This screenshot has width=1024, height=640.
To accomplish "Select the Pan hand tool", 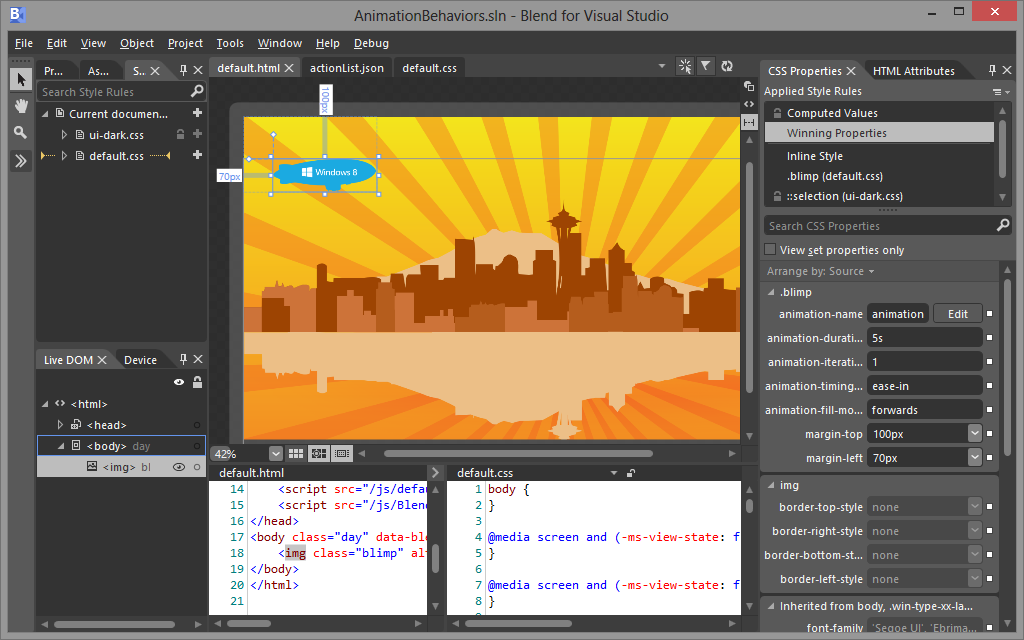I will coord(21,106).
